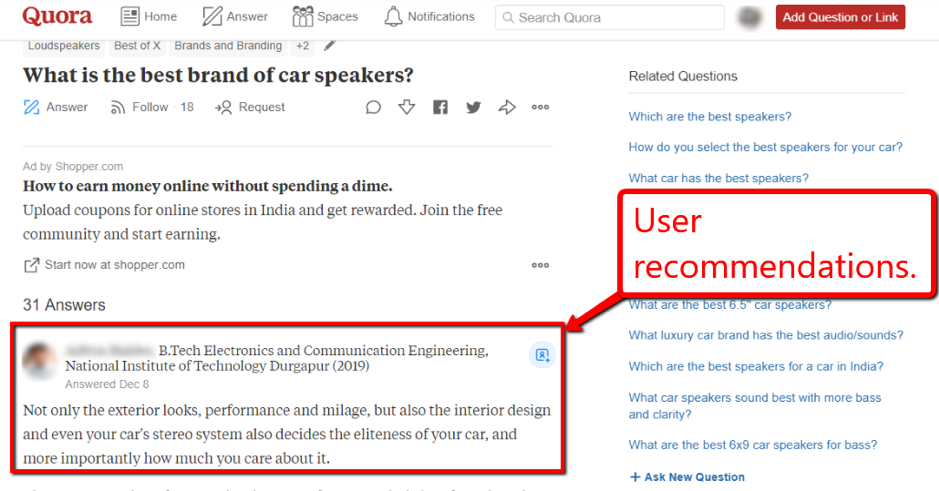
Task: Click the share arrow icon
Action: 507,107
